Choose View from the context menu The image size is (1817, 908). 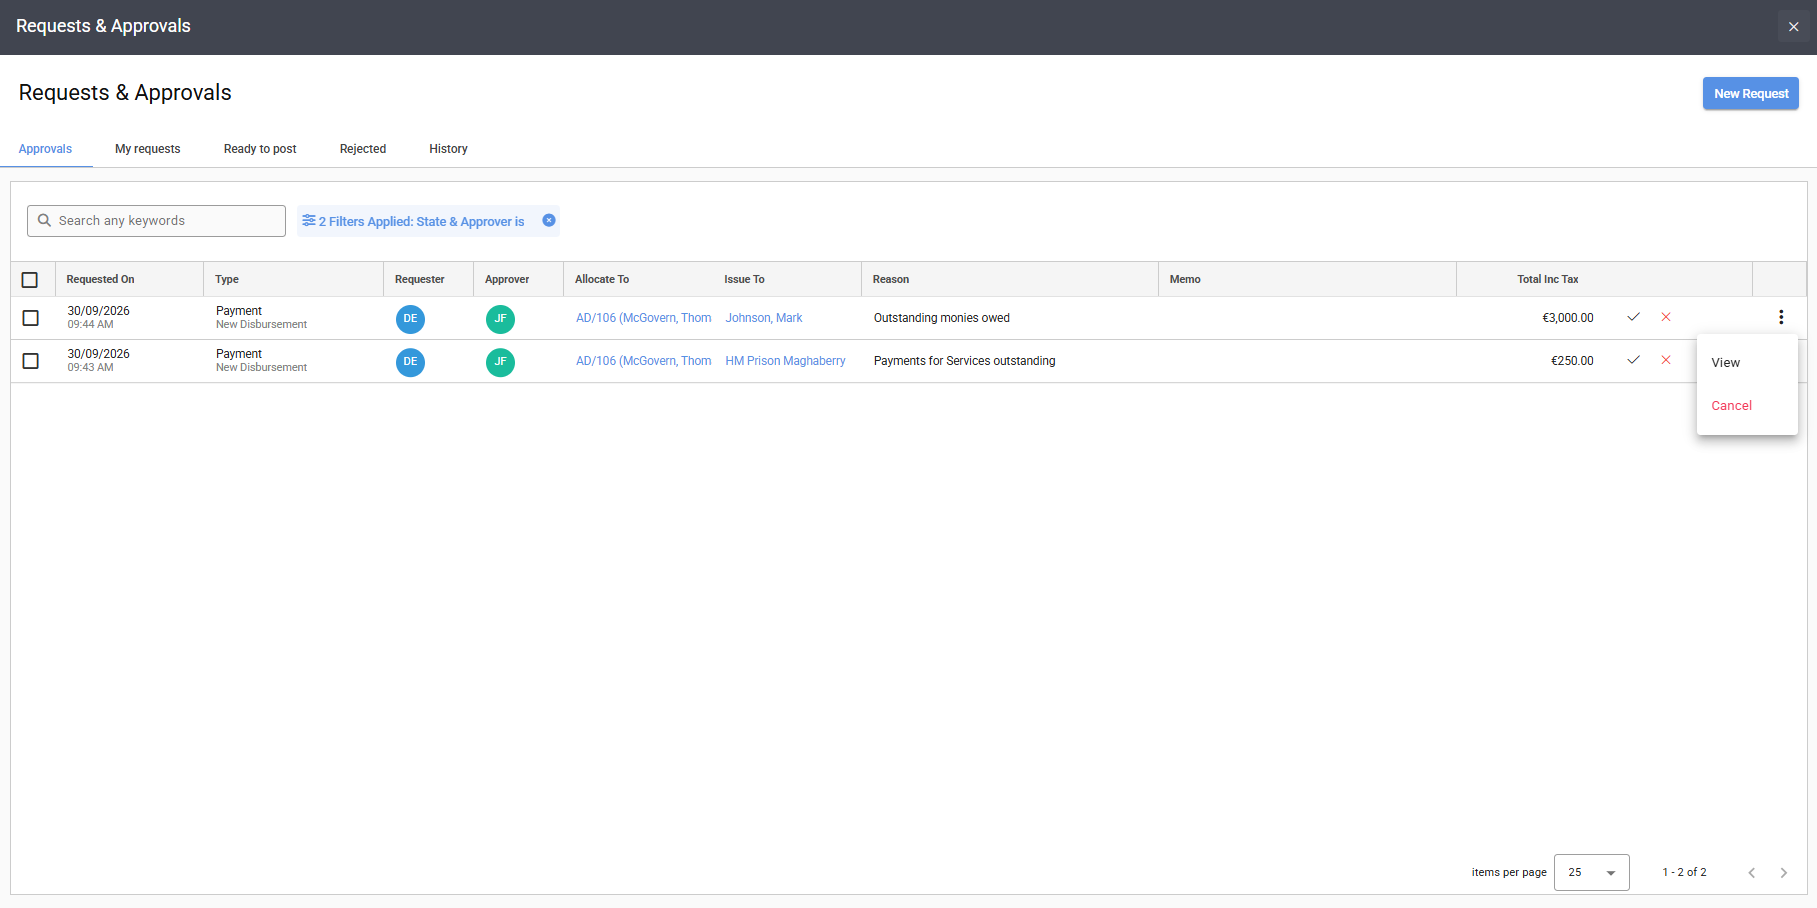tap(1747, 363)
